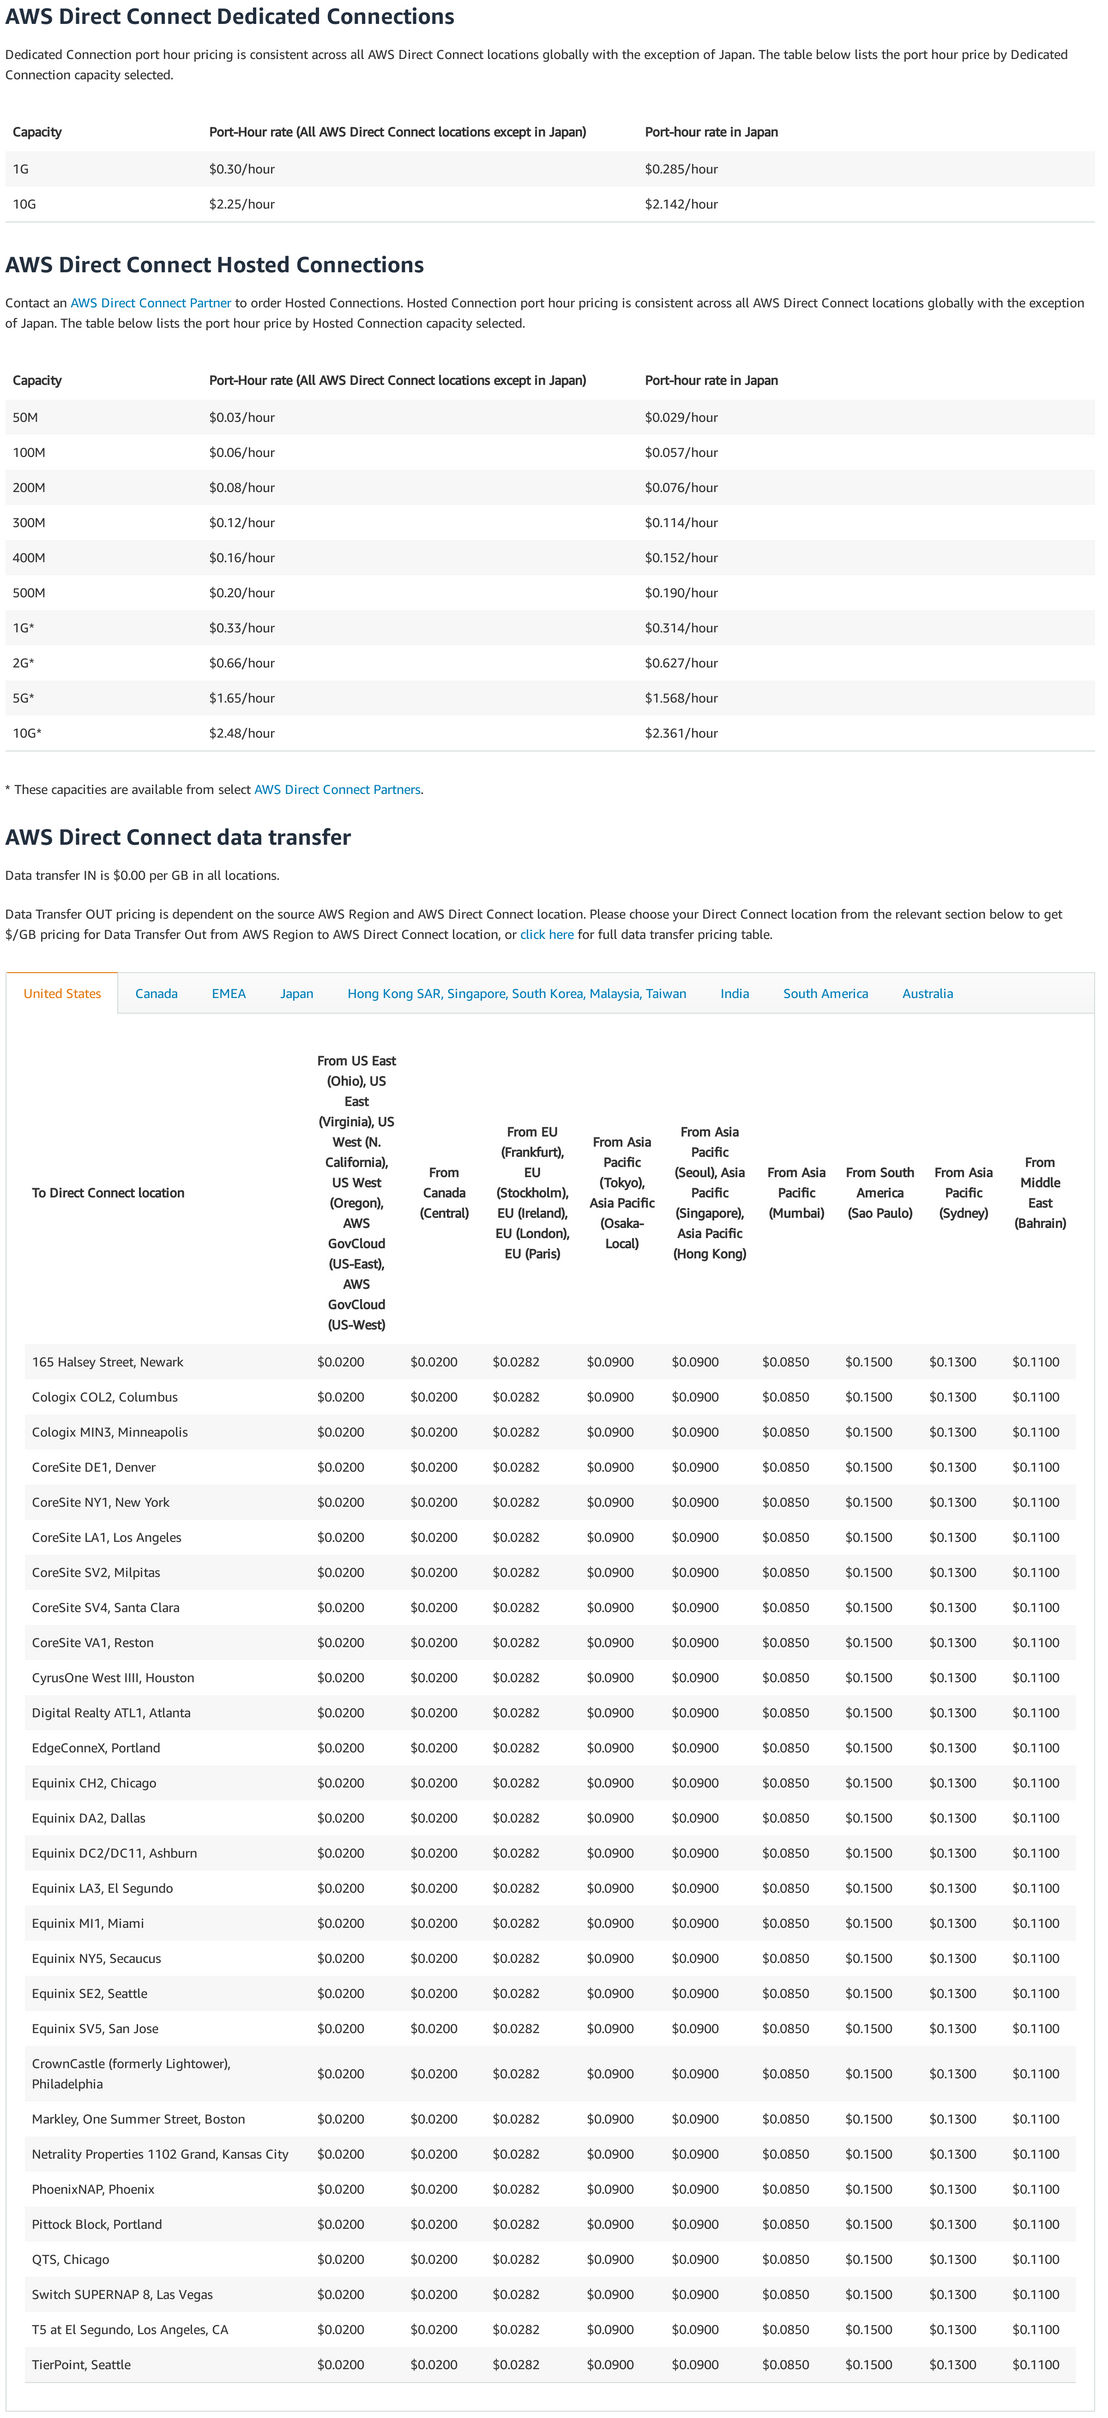
Task: Follow the AWS Direct Connect Partners footnote link
Action: tap(337, 789)
